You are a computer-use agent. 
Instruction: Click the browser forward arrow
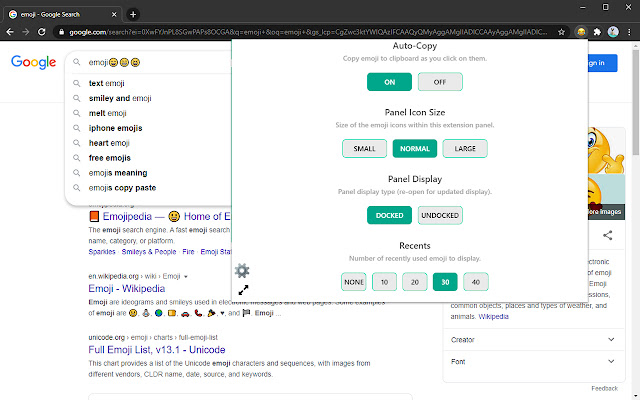26,32
